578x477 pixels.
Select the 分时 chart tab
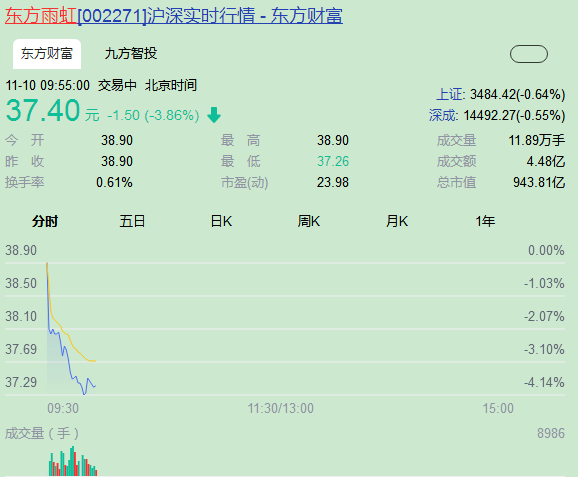45,221
